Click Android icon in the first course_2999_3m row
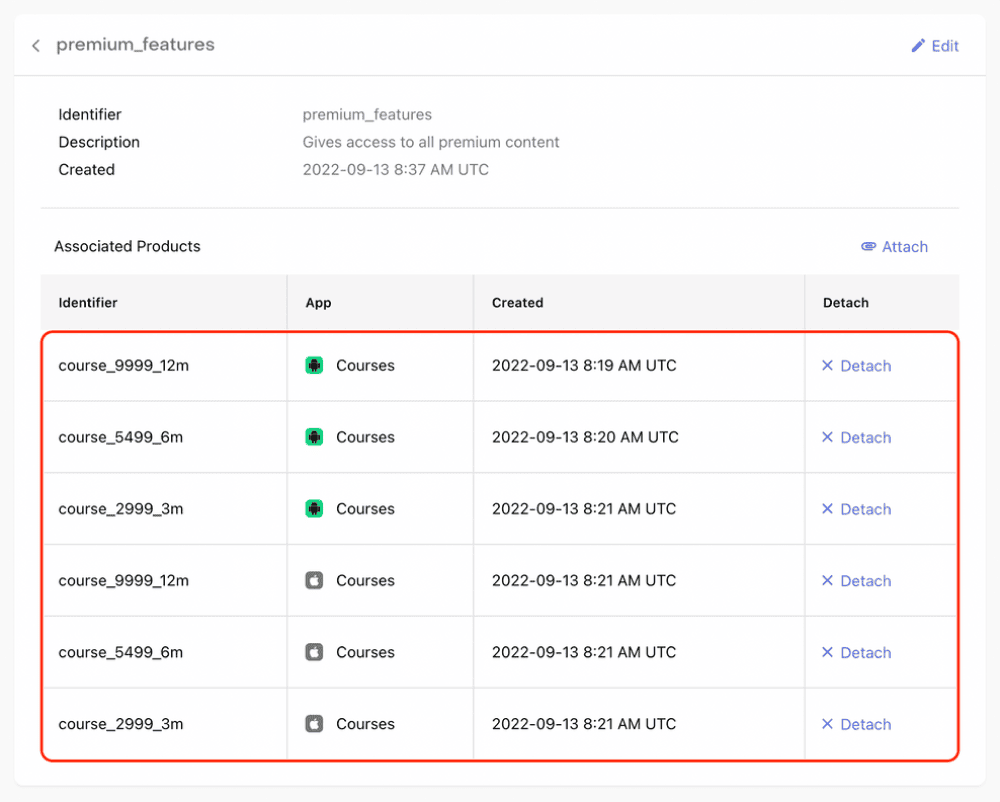The image size is (1000, 802). click(x=314, y=509)
